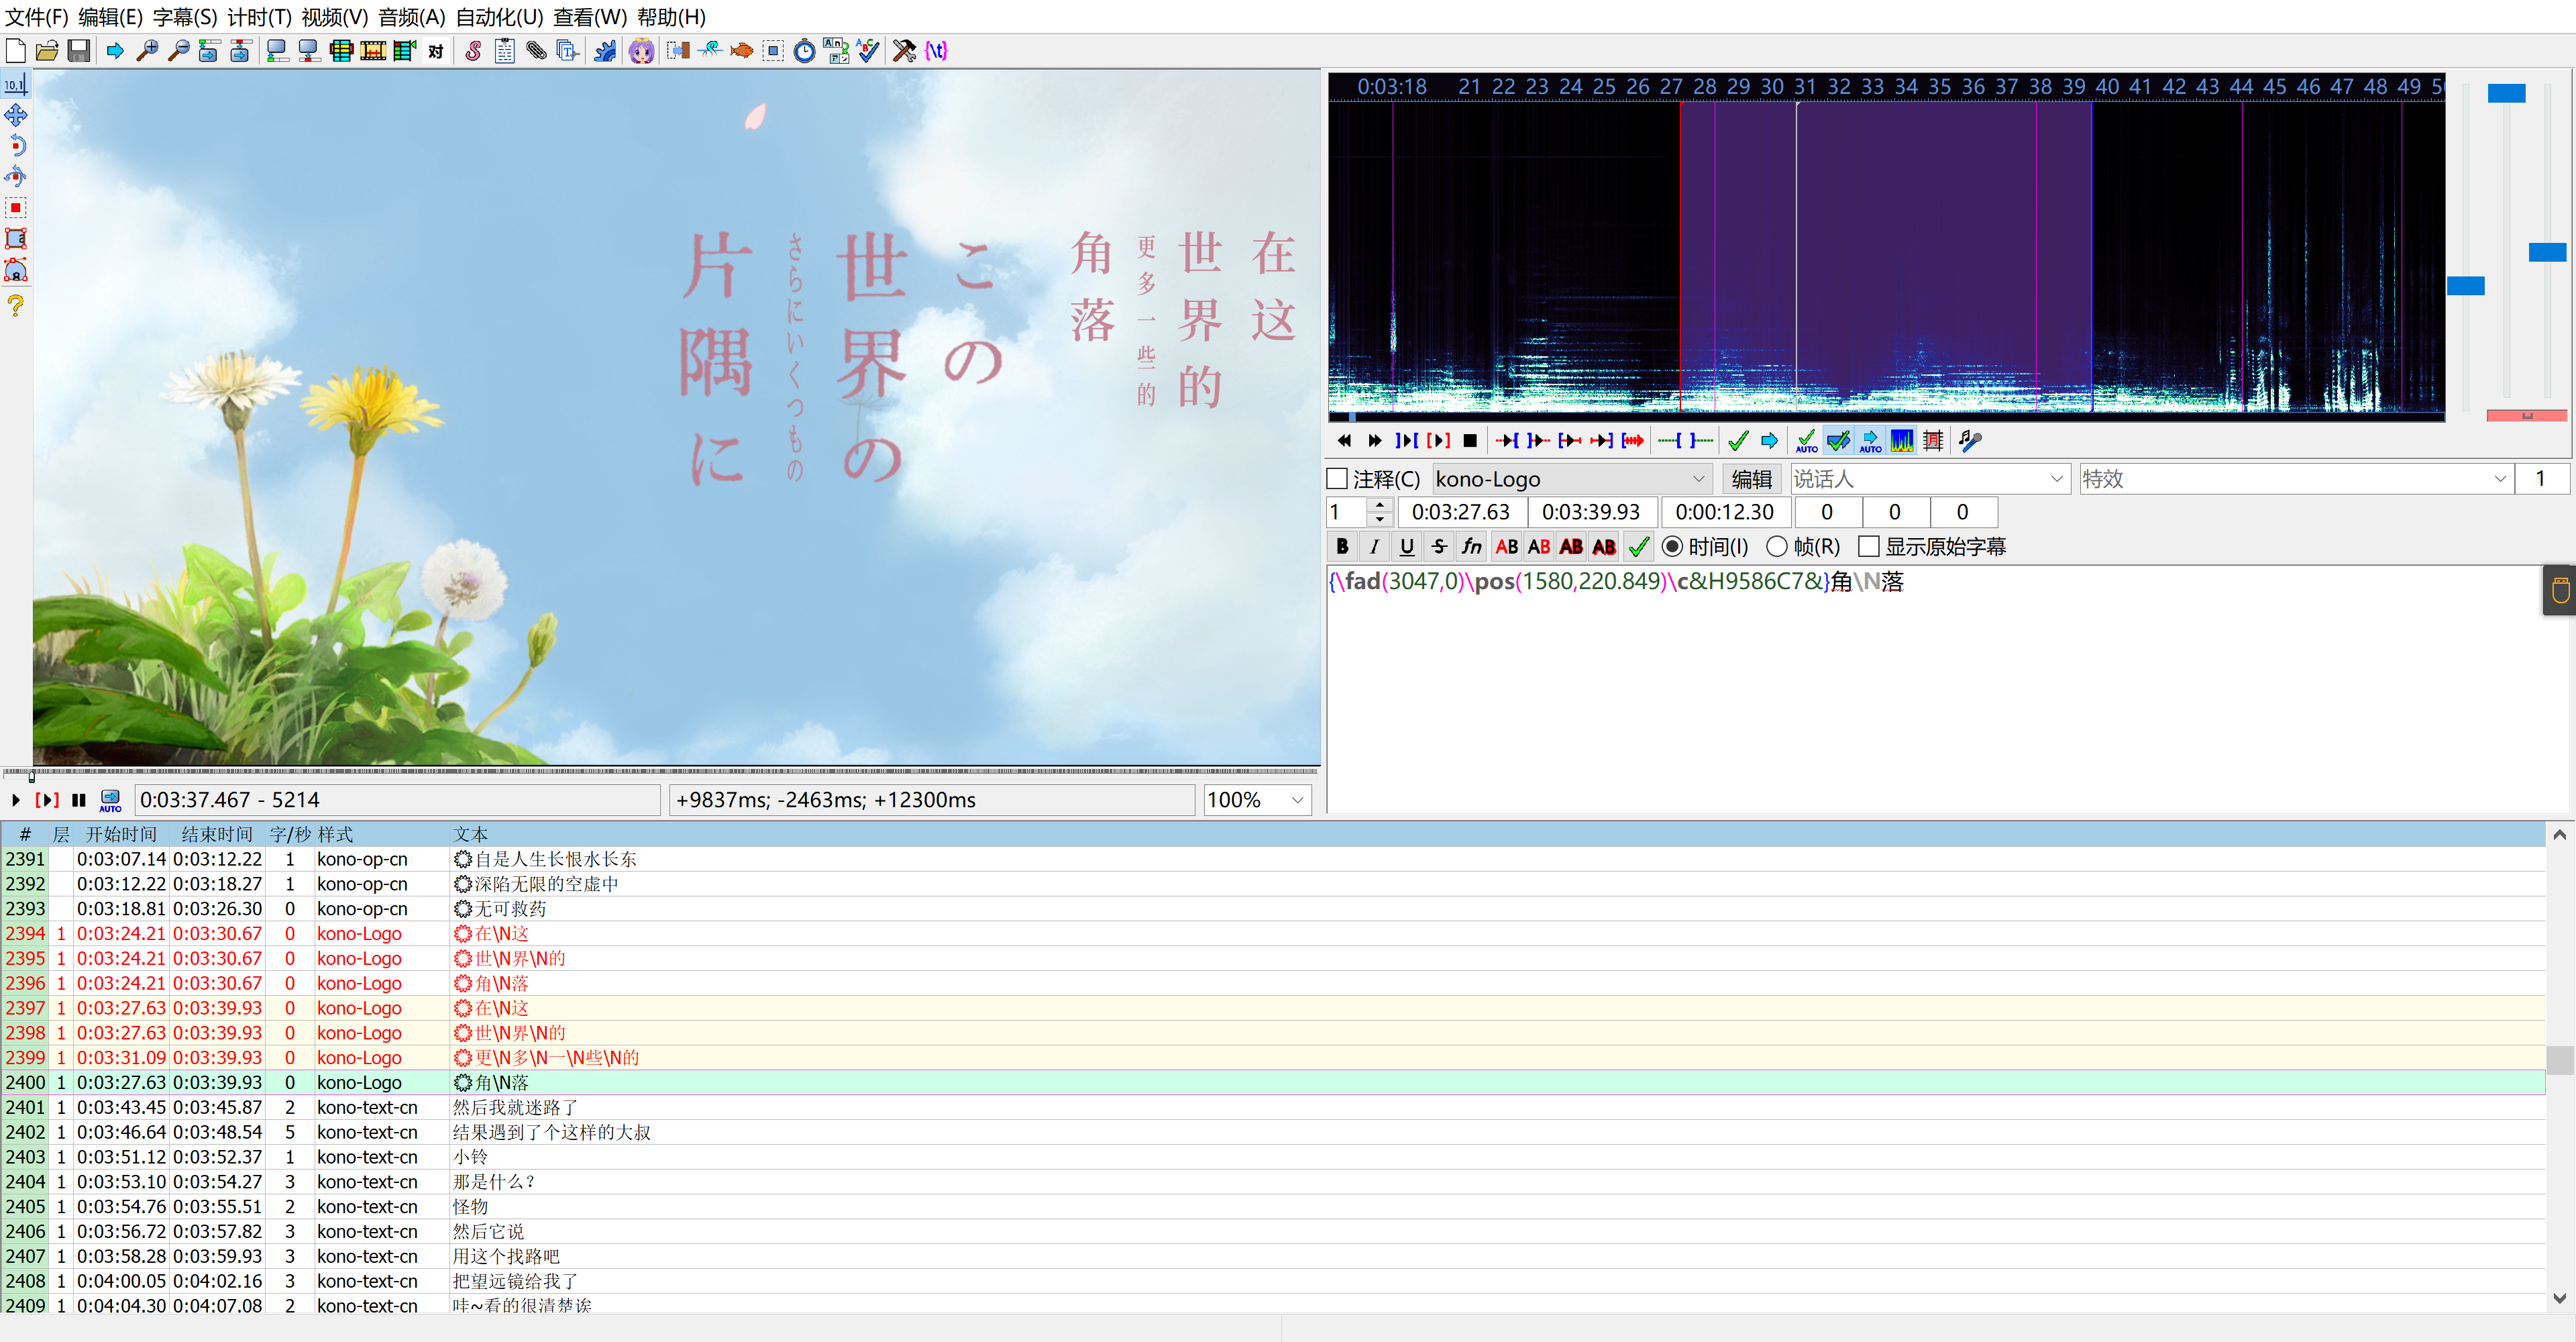Image resolution: width=2576 pixels, height=1342 pixels.
Task: Click the fn font face button
Action: point(1471,547)
